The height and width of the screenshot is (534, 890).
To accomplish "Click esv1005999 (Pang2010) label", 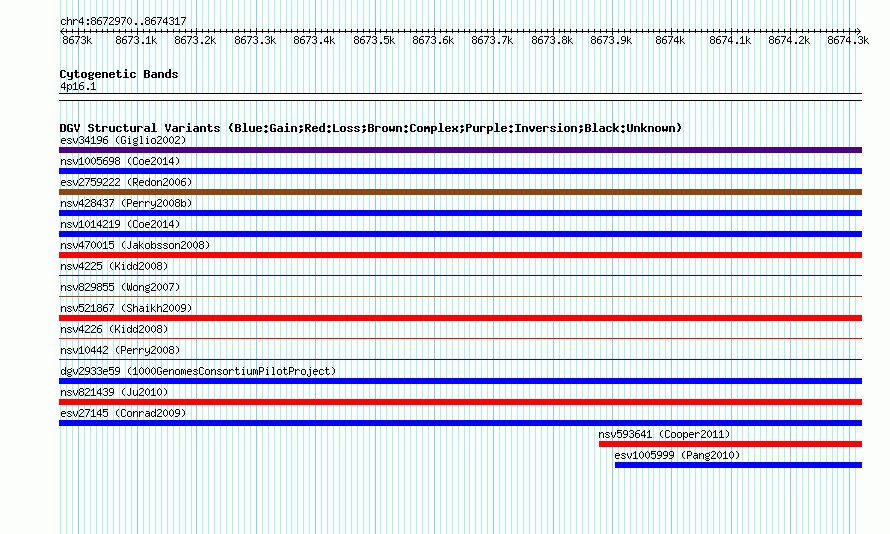I will point(677,455).
